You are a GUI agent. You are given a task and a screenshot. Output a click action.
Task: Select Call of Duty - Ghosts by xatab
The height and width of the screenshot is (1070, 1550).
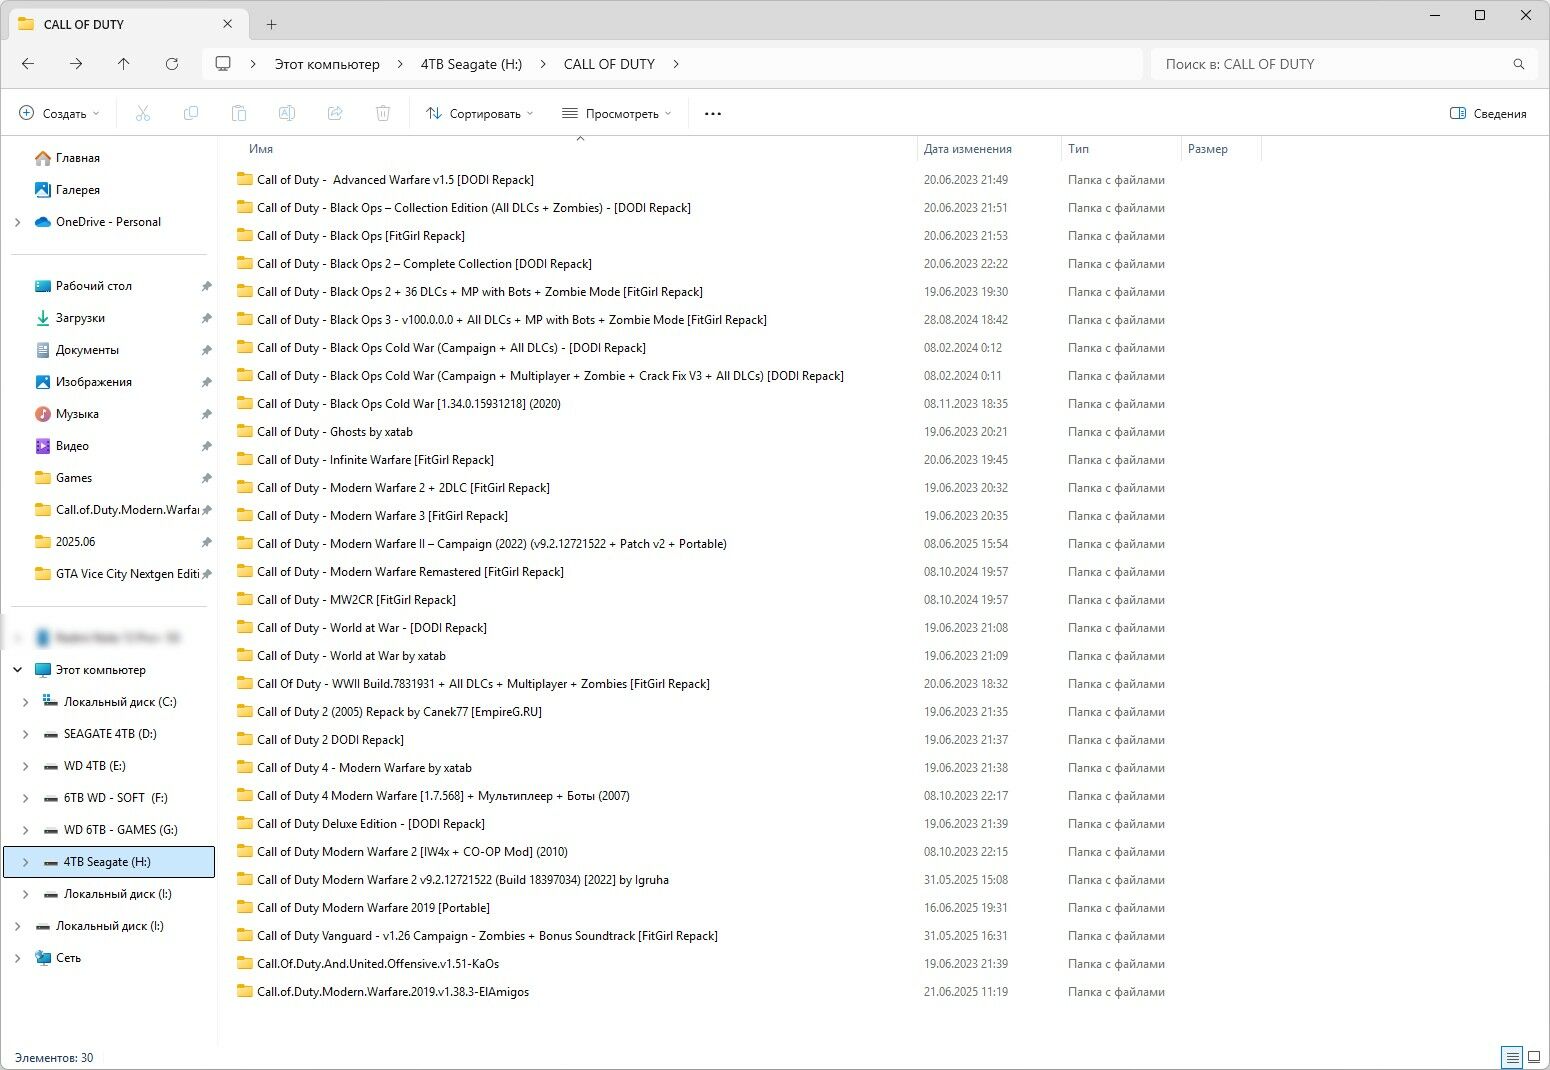coord(334,432)
